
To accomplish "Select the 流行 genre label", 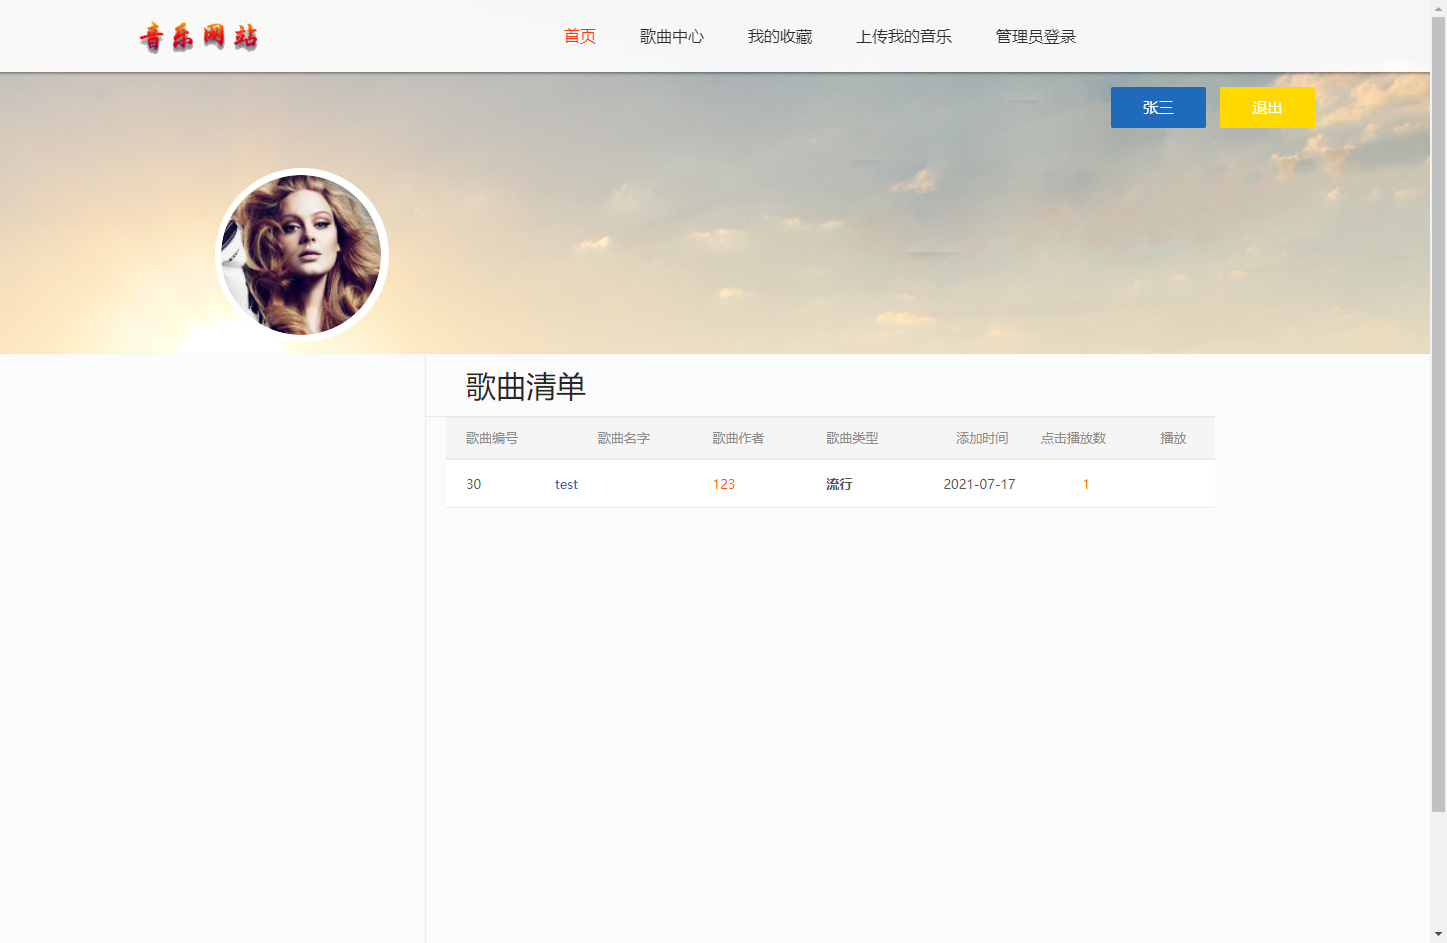I will [x=838, y=484].
